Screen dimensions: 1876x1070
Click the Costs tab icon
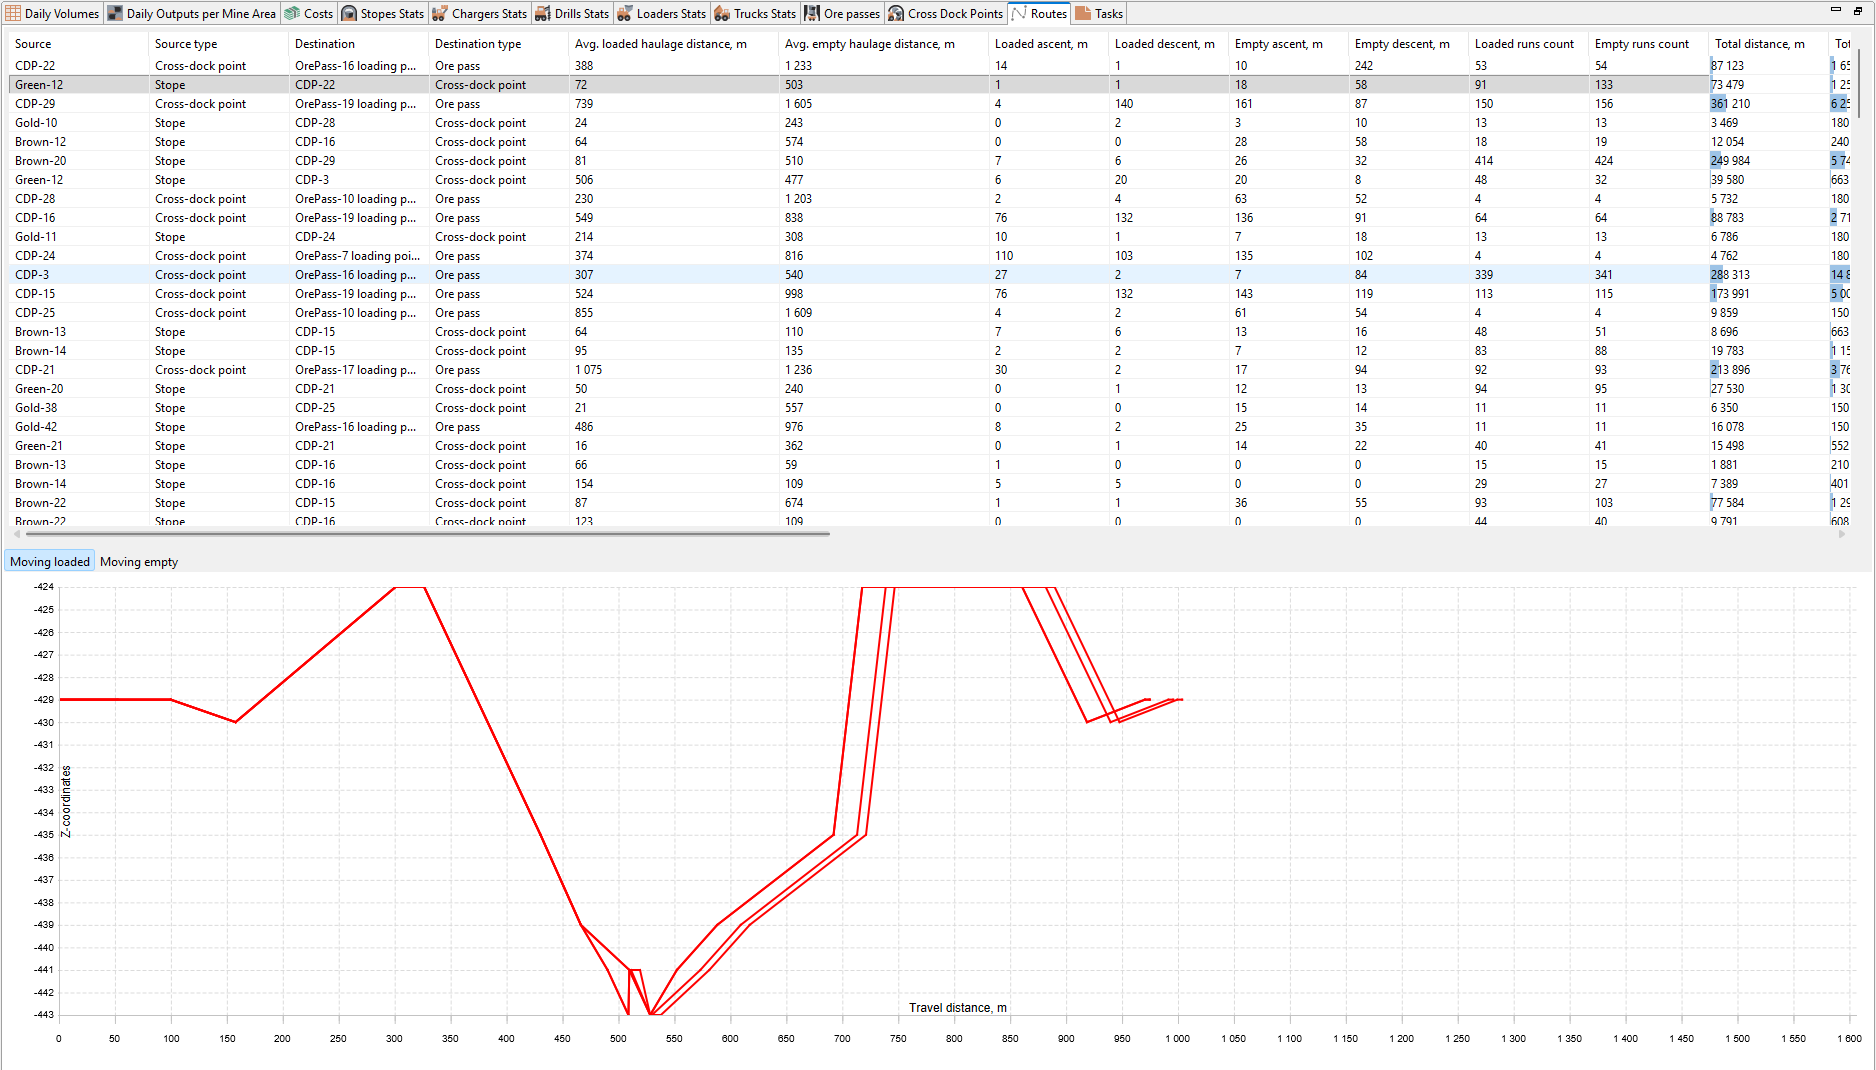pos(292,13)
